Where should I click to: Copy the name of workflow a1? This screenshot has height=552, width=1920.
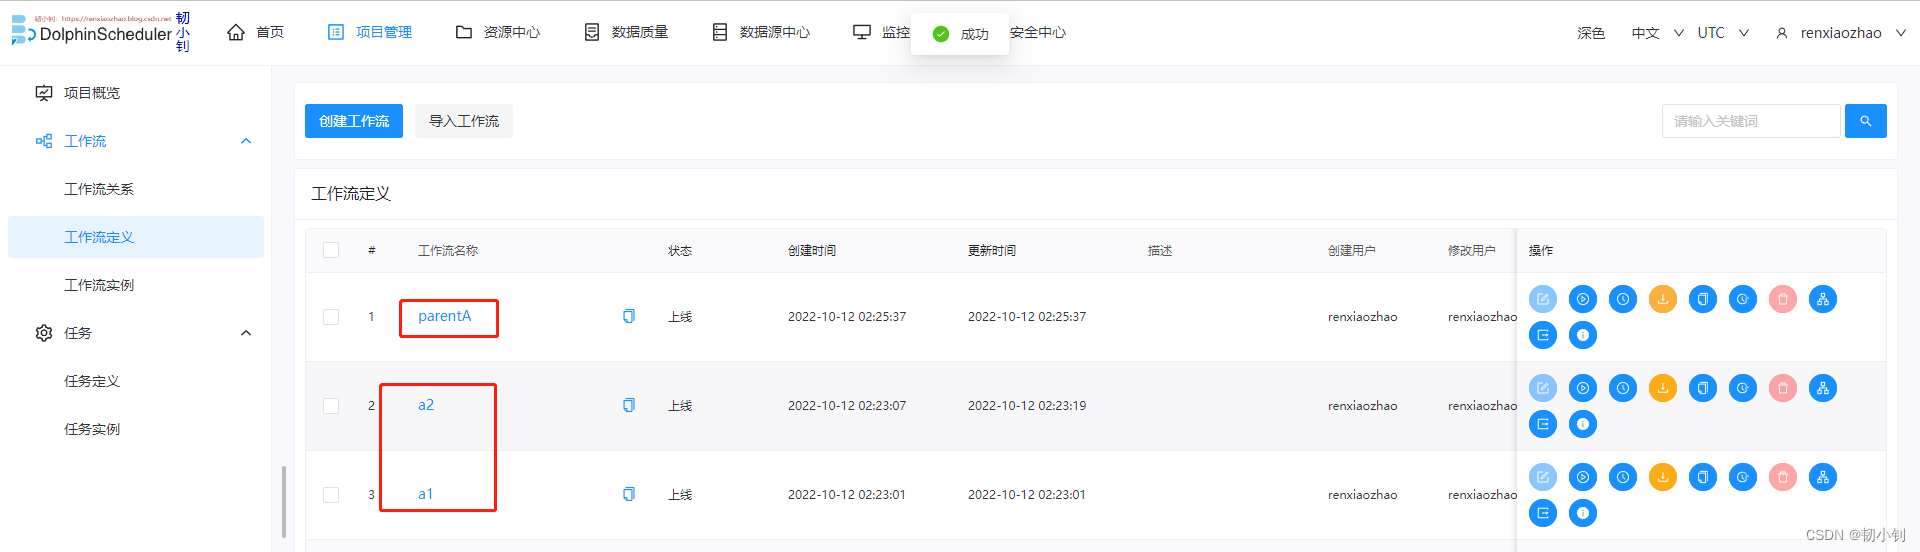coord(629,494)
